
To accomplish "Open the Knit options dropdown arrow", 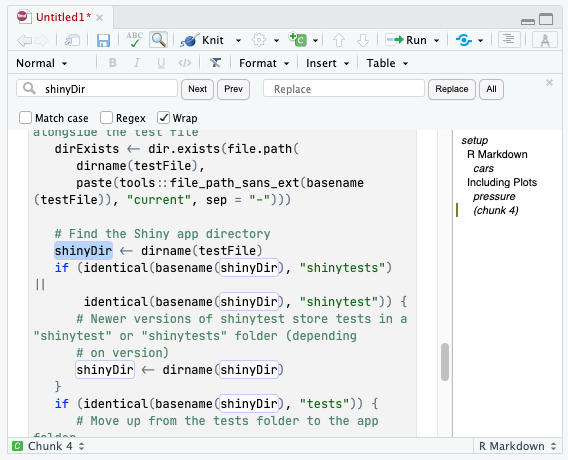I will coord(238,41).
